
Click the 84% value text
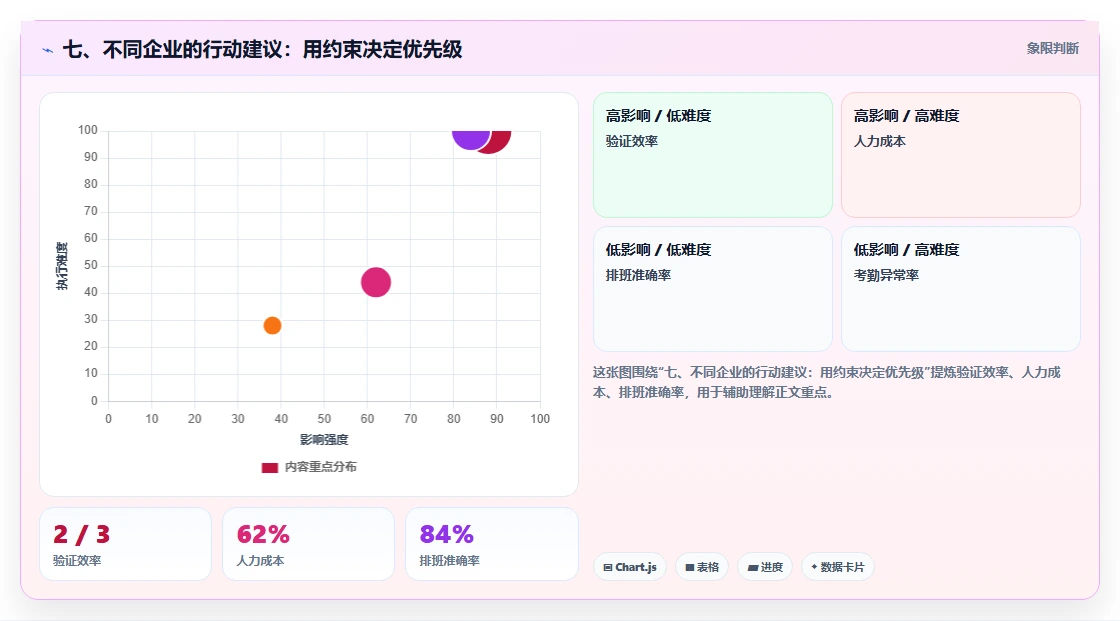[x=446, y=534]
